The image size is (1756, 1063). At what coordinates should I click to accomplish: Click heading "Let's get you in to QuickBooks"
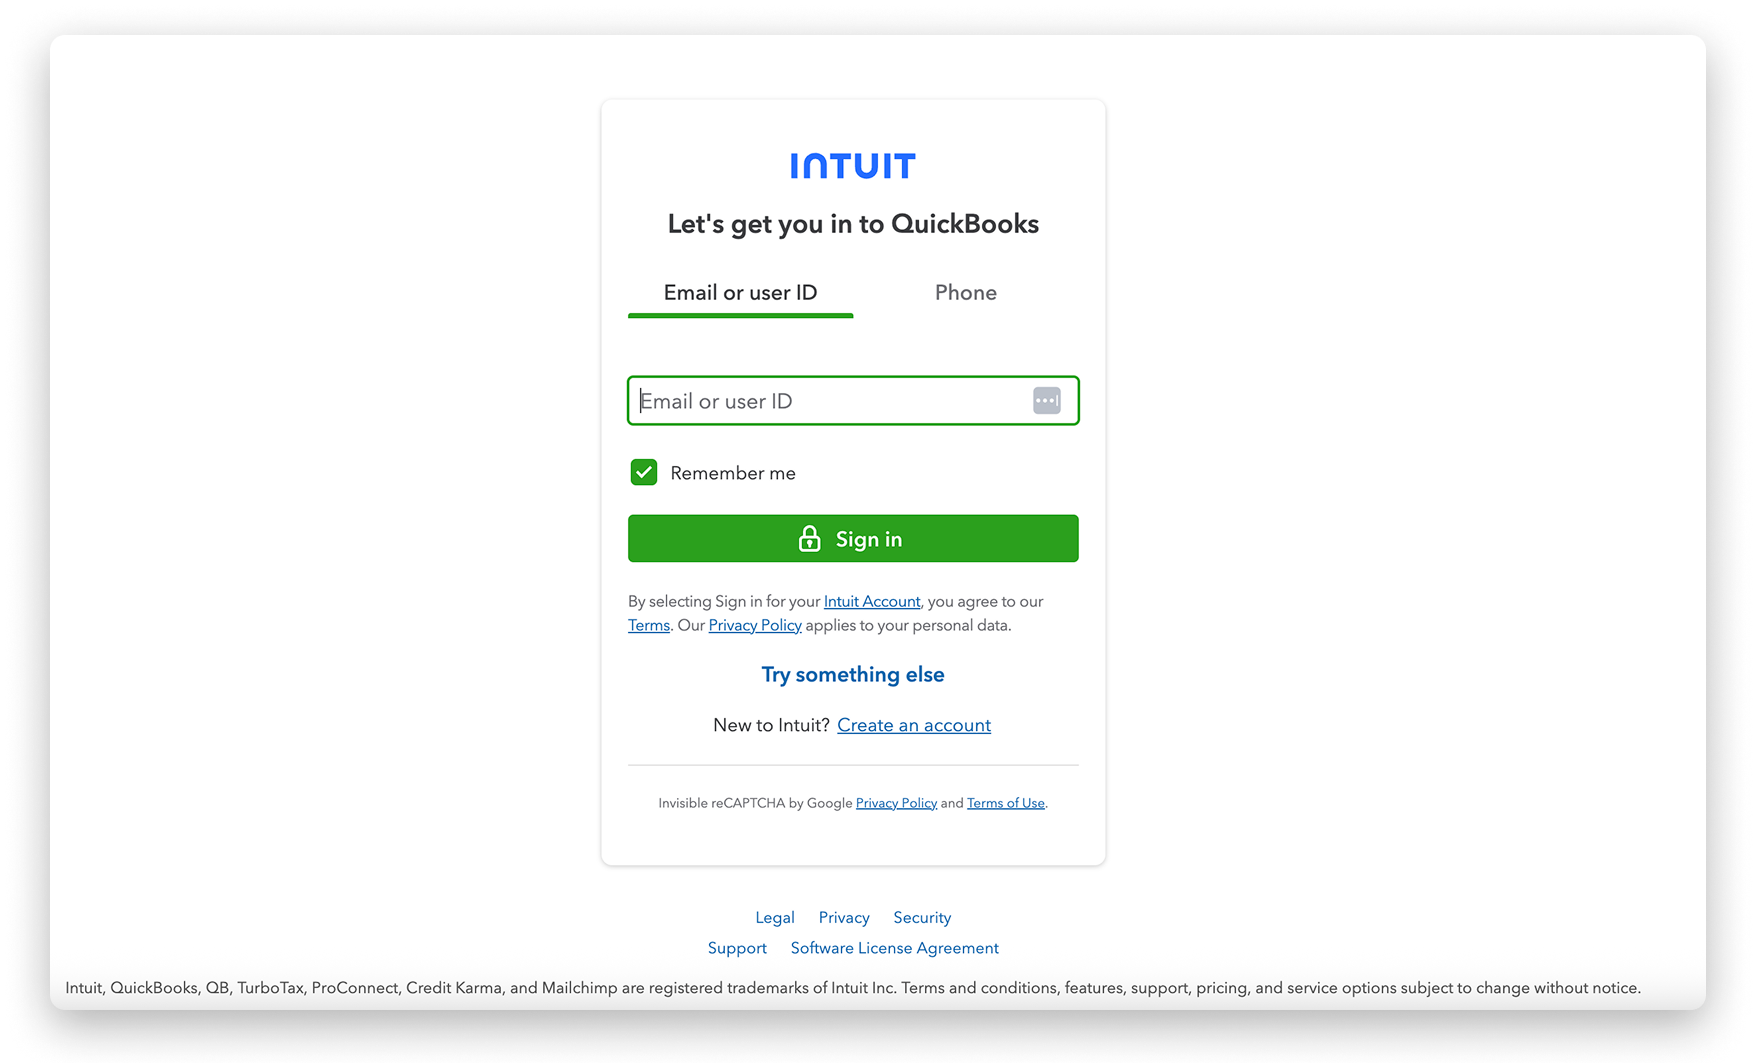click(x=853, y=224)
